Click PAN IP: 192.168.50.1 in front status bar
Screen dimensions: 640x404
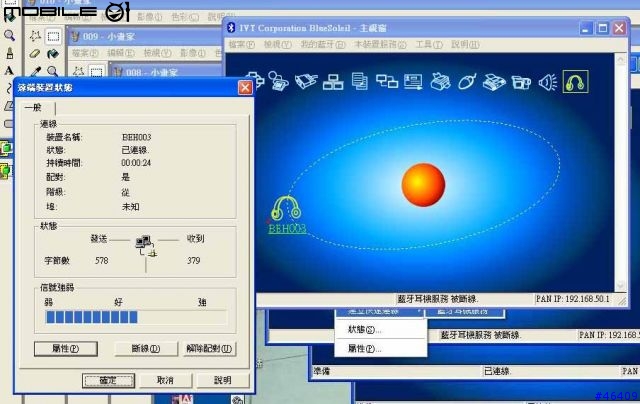pos(572,299)
